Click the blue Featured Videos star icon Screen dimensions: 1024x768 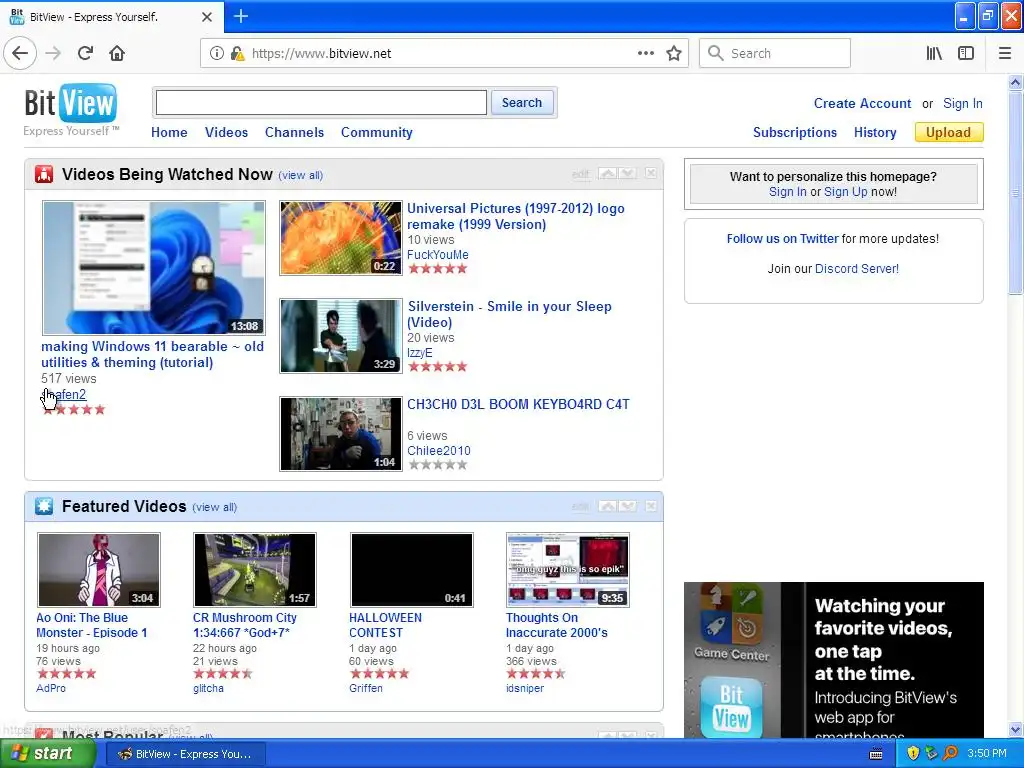(44, 506)
